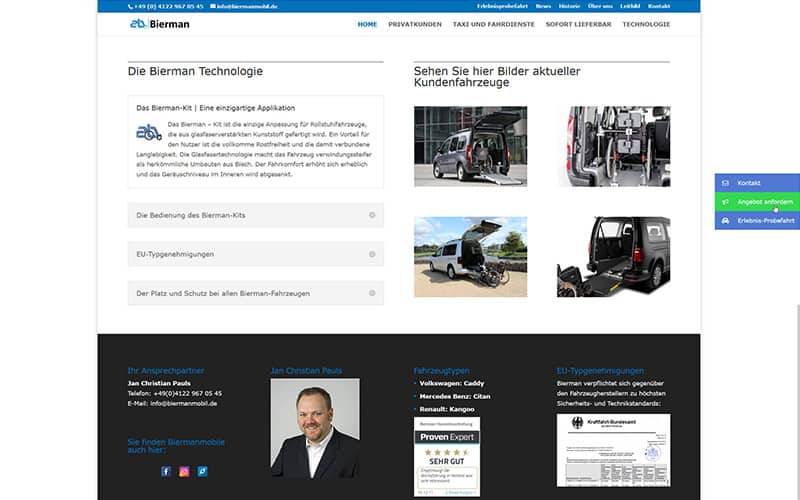800x500 pixels.
Task: Click the Kontakt floating side button
Action: [x=757, y=183]
